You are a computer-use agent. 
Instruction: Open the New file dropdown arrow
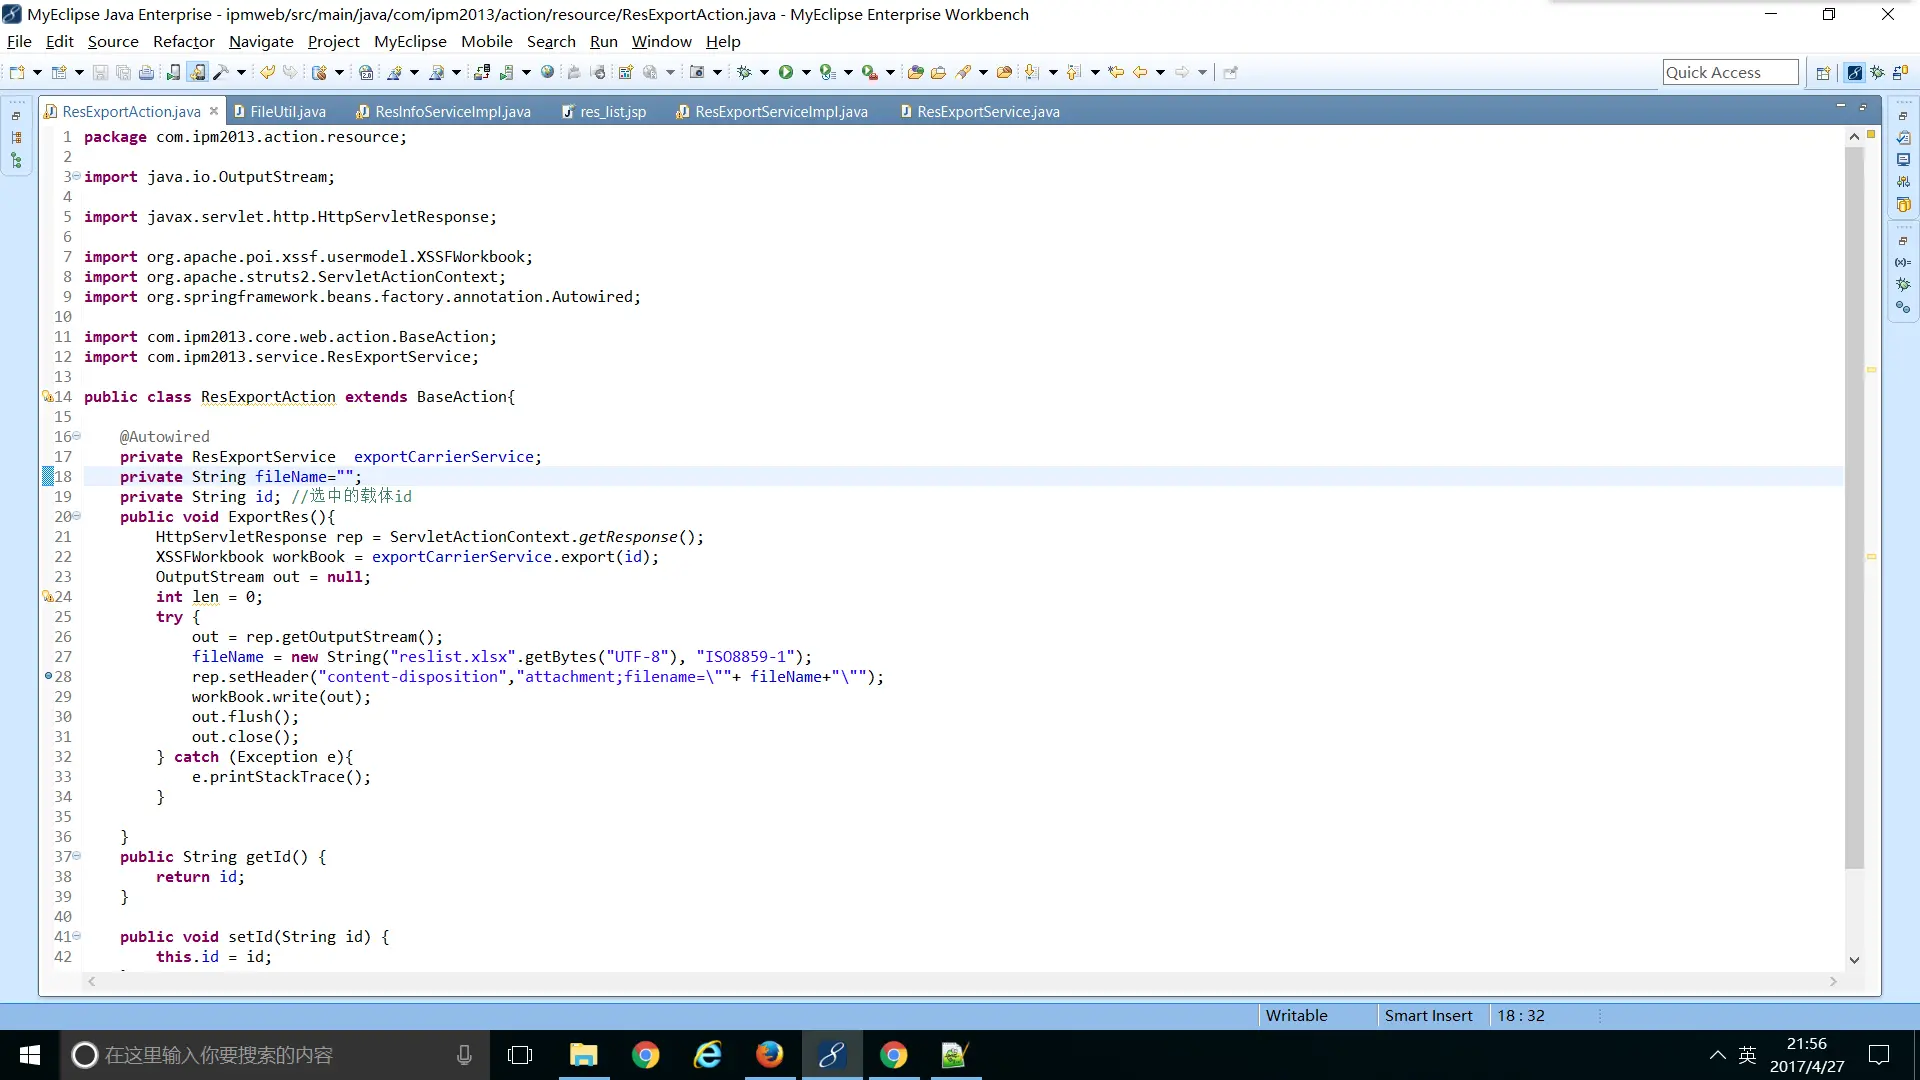37,72
